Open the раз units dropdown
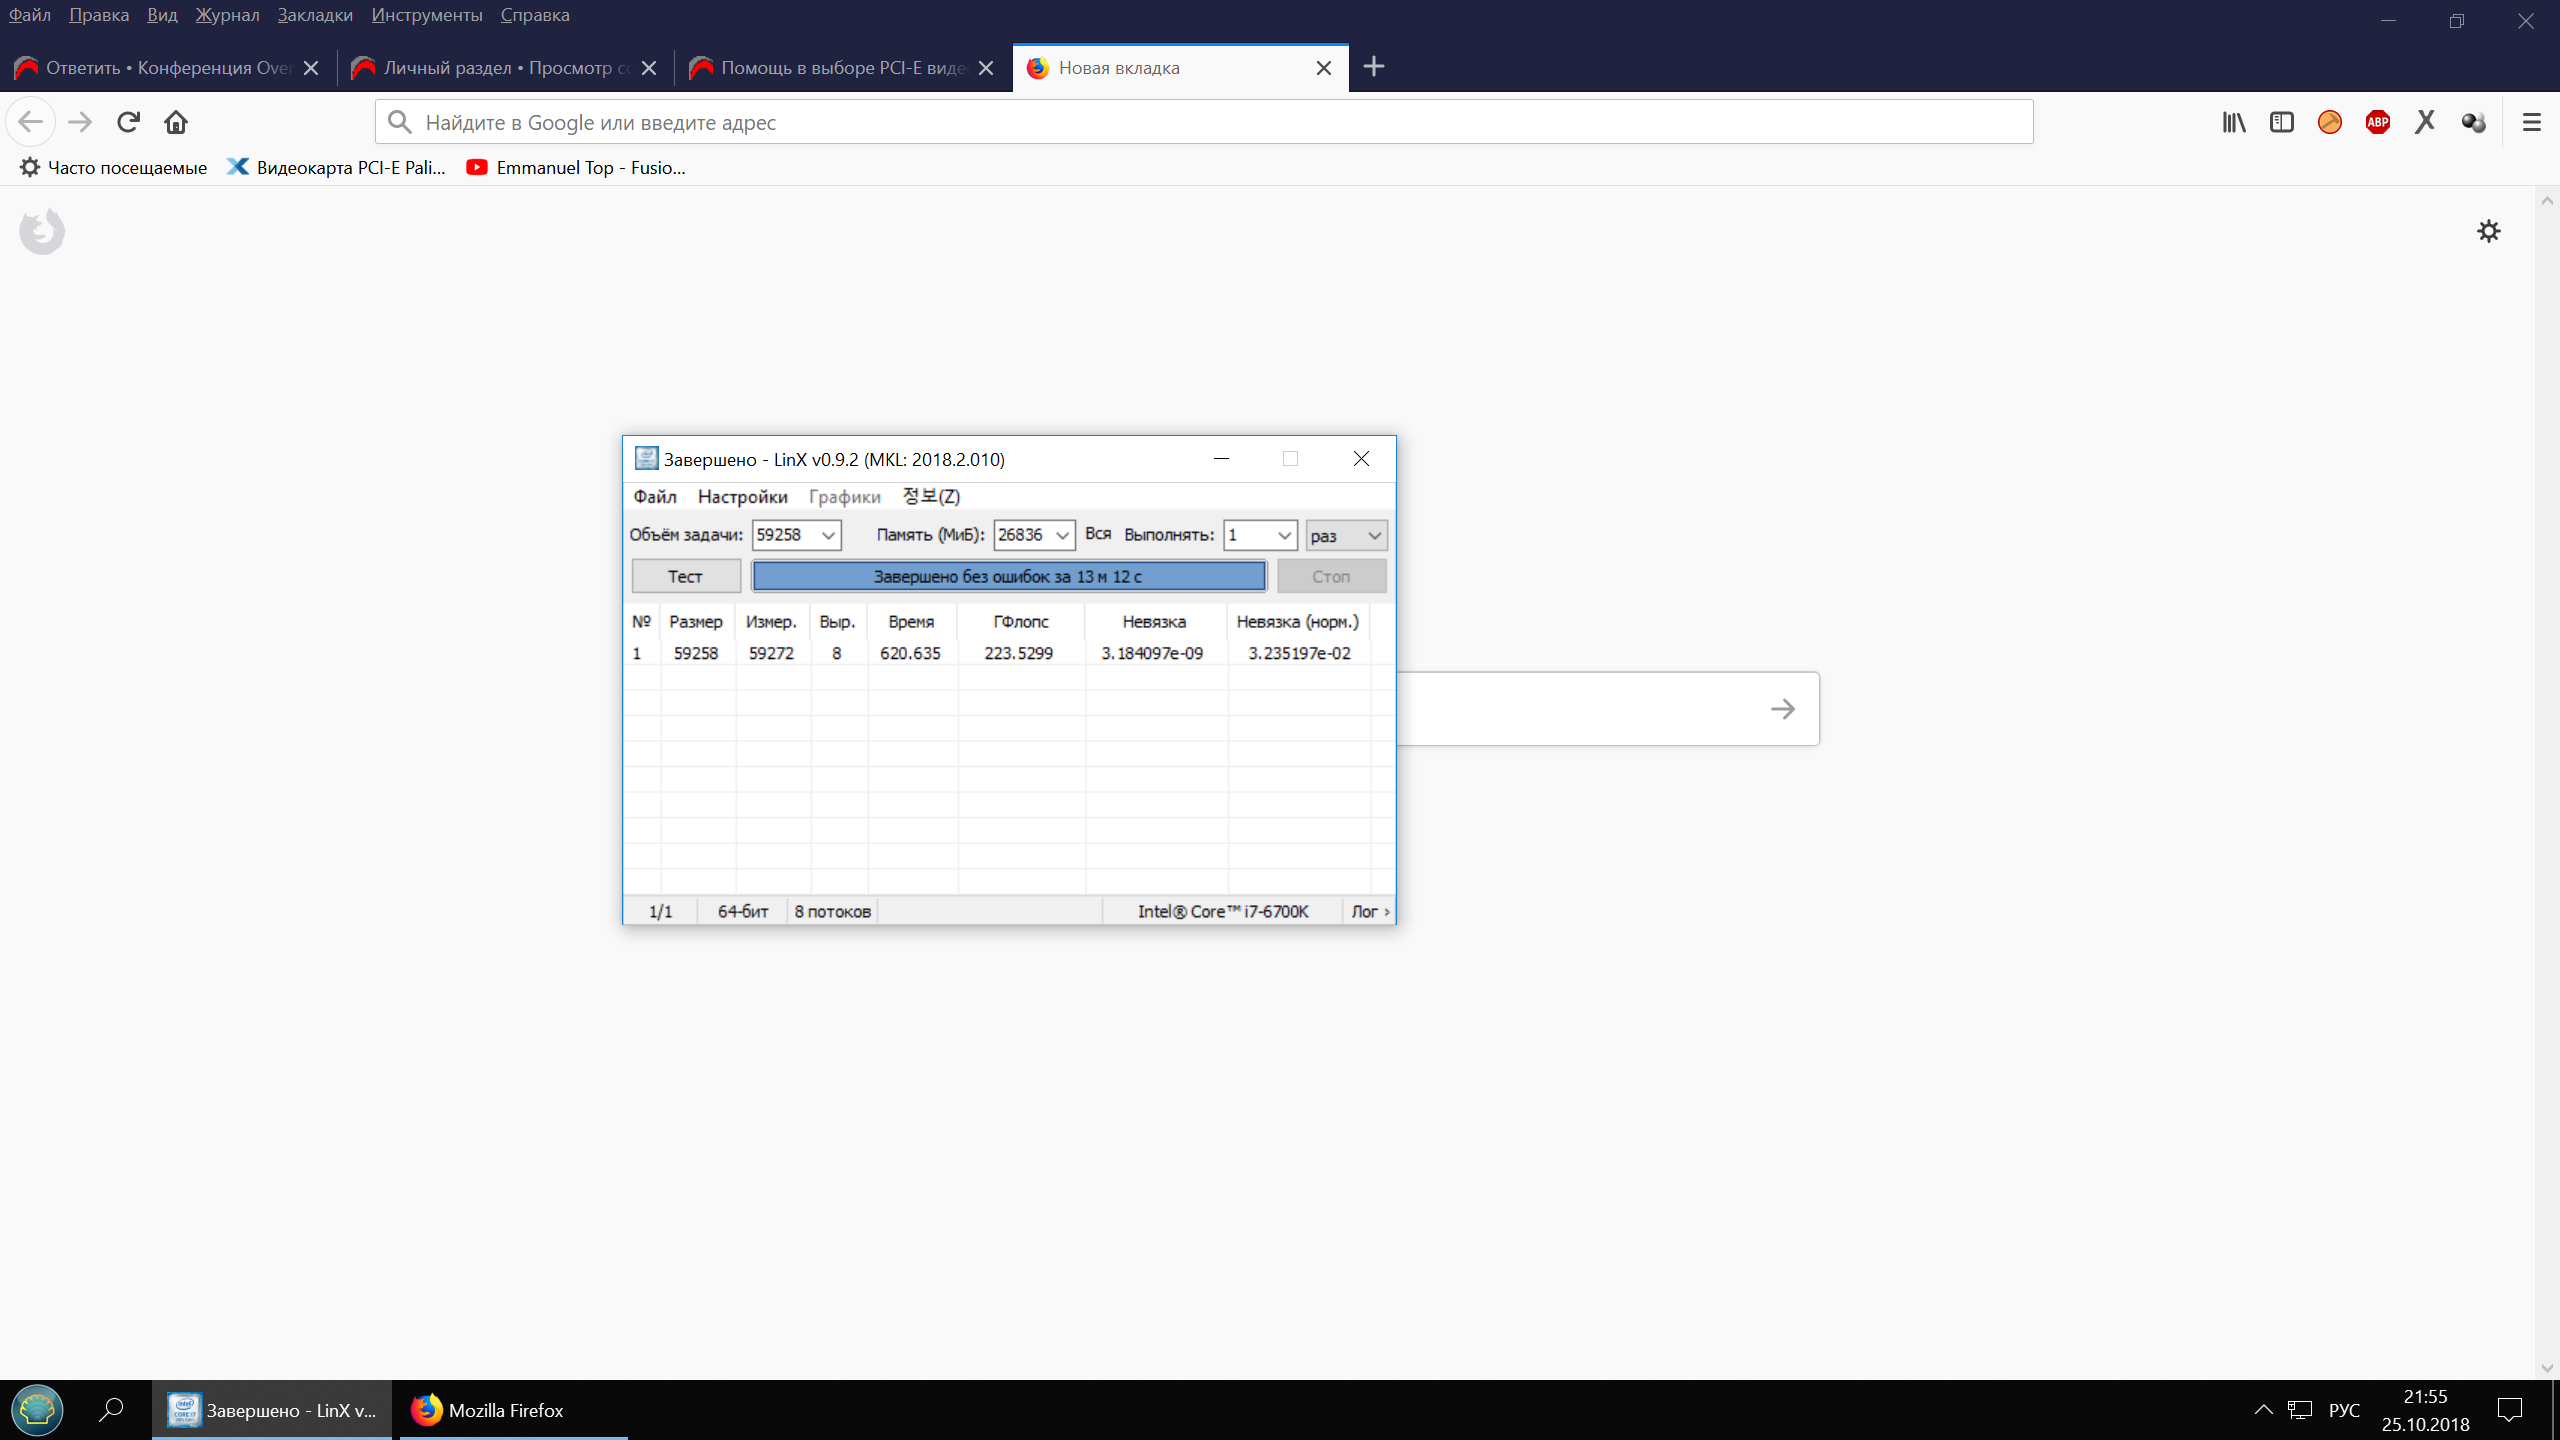 pos(1374,536)
